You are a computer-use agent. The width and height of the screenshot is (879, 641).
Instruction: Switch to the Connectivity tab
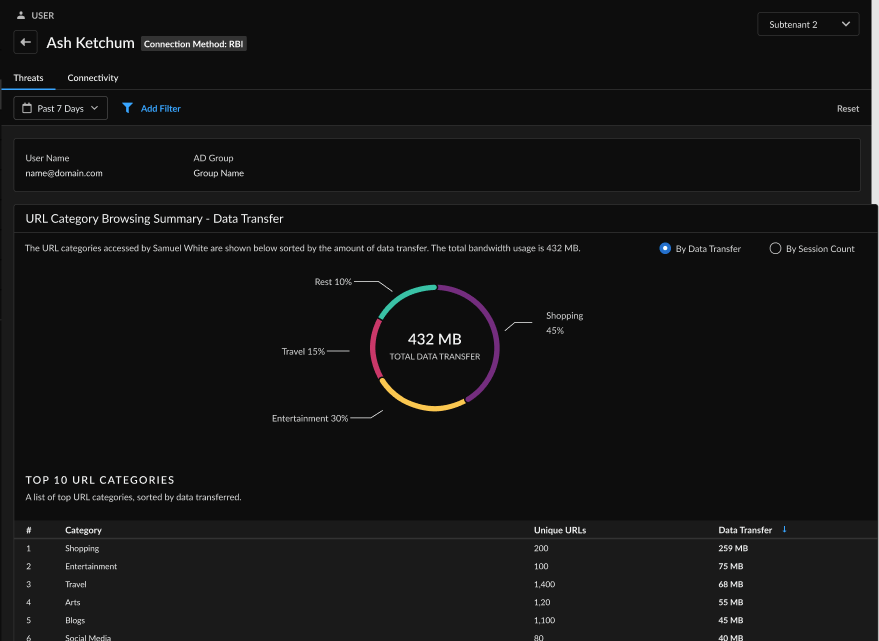(93, 78)
